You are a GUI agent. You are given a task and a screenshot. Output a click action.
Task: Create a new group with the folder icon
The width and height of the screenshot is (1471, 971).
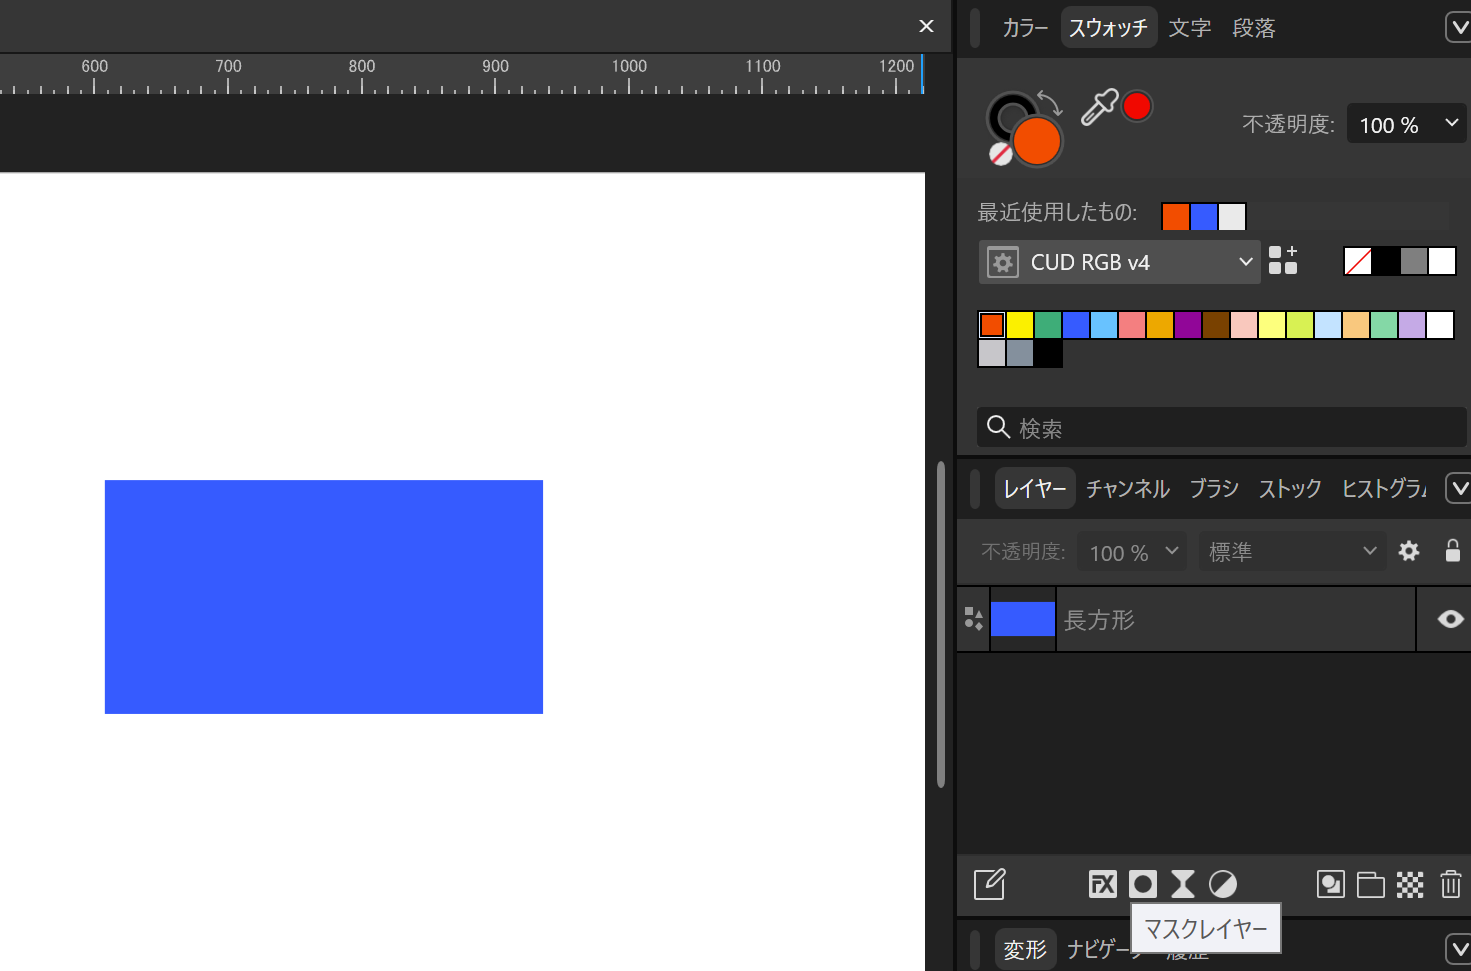point(1371,884)
